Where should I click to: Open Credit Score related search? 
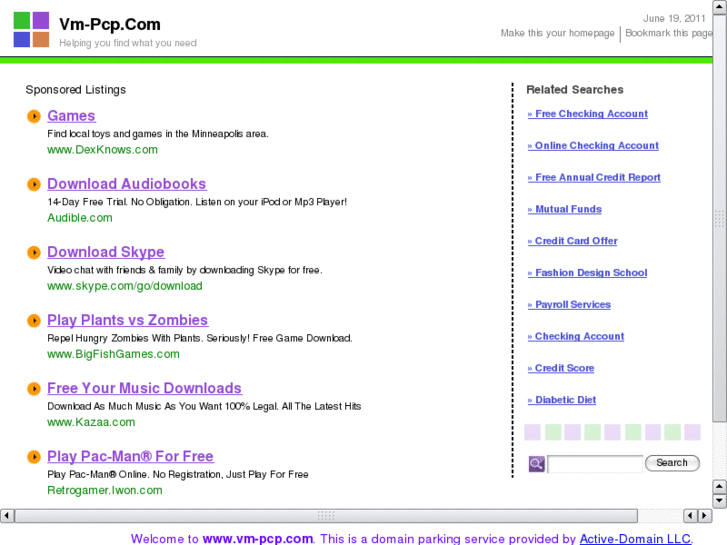click(561, 368)
